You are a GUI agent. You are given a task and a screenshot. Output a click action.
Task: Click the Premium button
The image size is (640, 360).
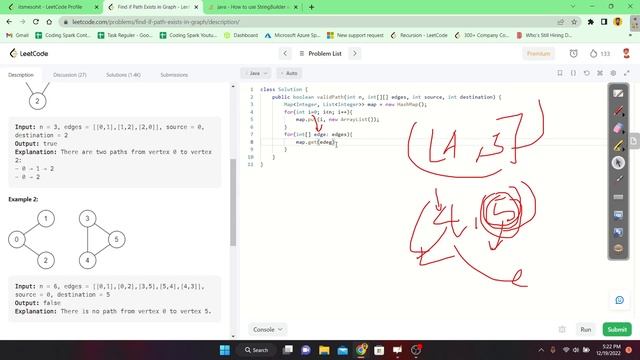pos(538,53)
